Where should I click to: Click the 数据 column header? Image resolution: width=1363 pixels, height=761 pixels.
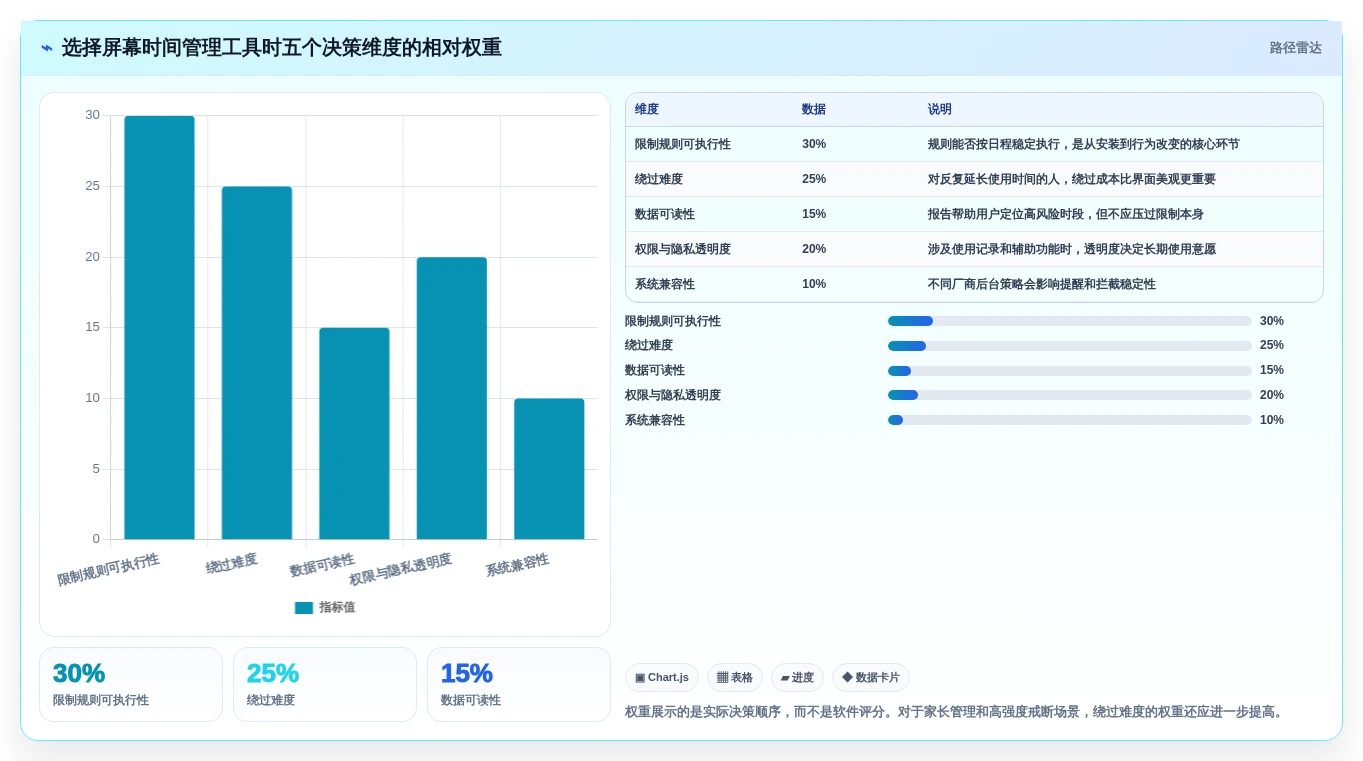814,110
